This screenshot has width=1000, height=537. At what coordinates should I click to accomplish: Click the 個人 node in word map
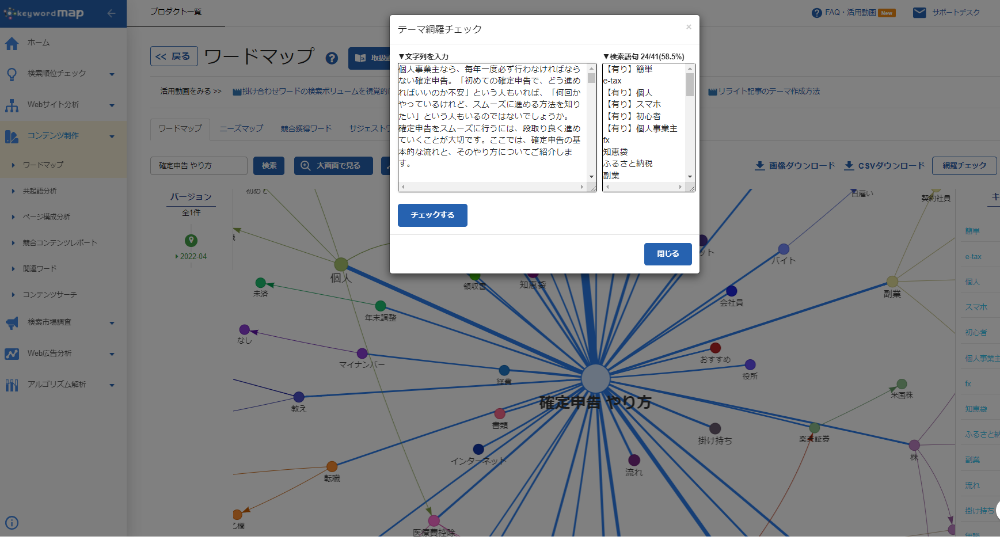(341, 264)
